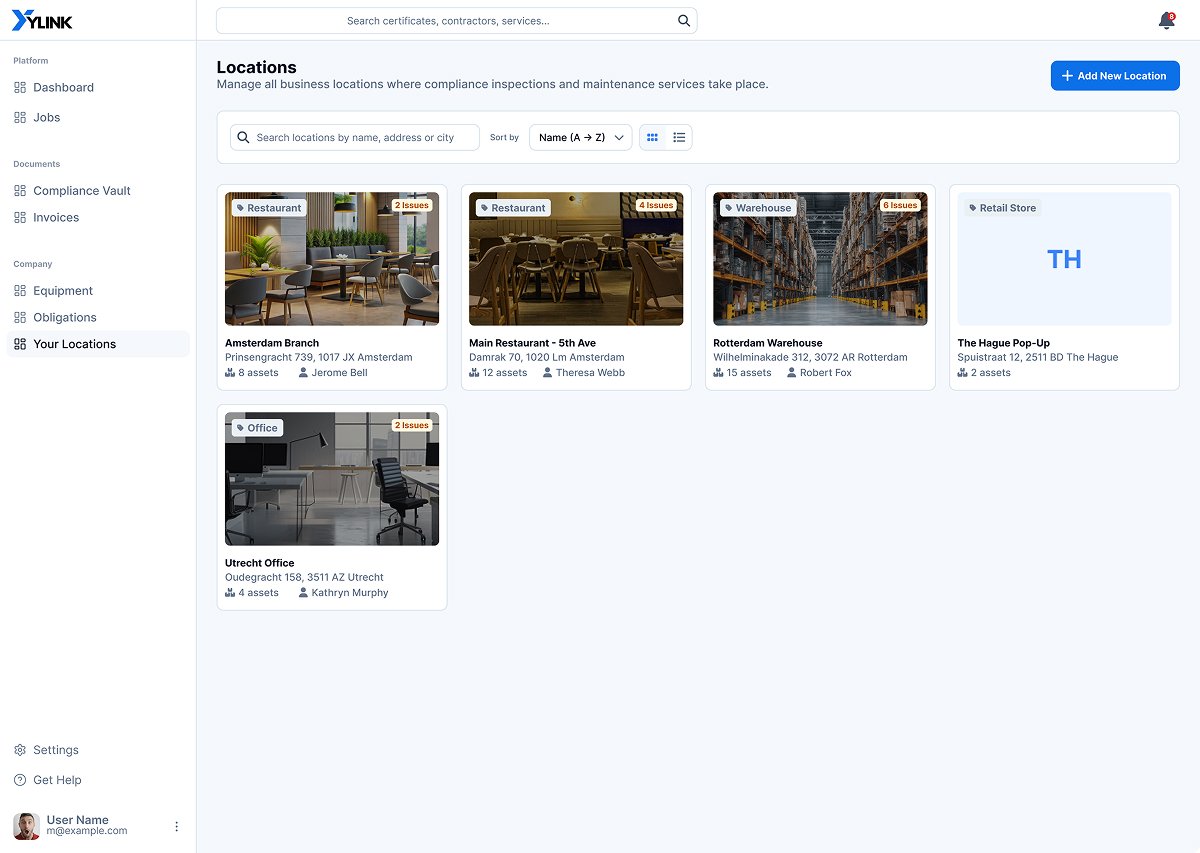Click the 'User Name' profile text
Screen dimensions: 1200x853
pos(78,820)
